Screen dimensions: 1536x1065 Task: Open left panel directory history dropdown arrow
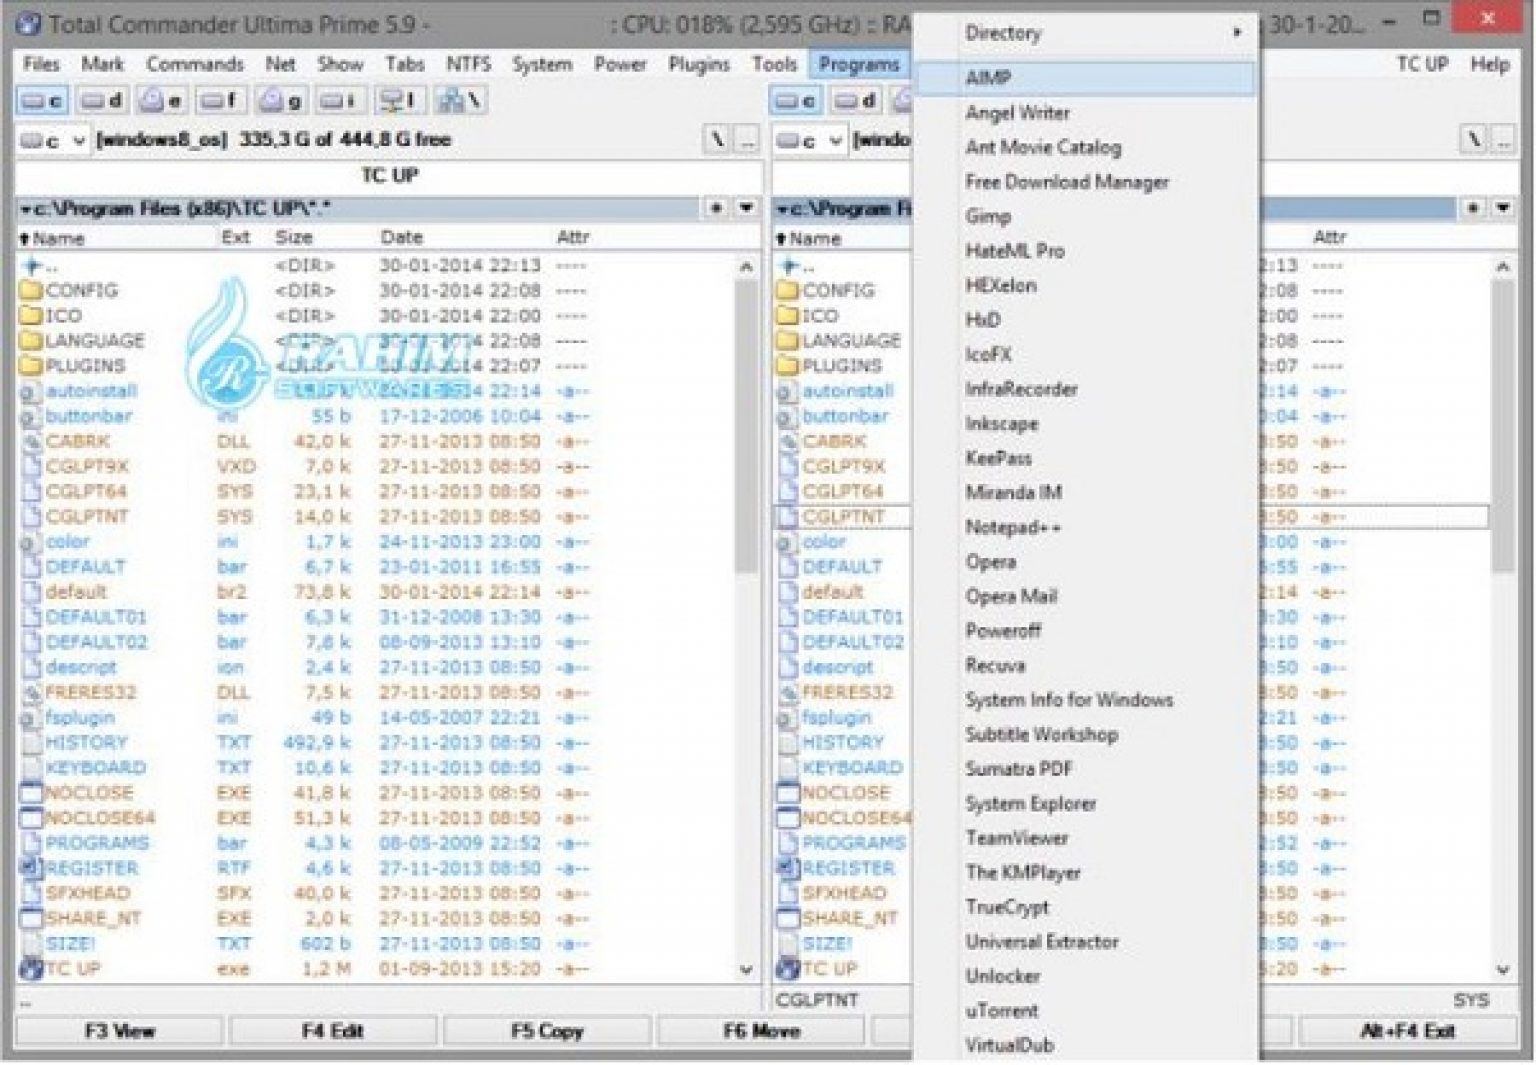pos(746,208)
